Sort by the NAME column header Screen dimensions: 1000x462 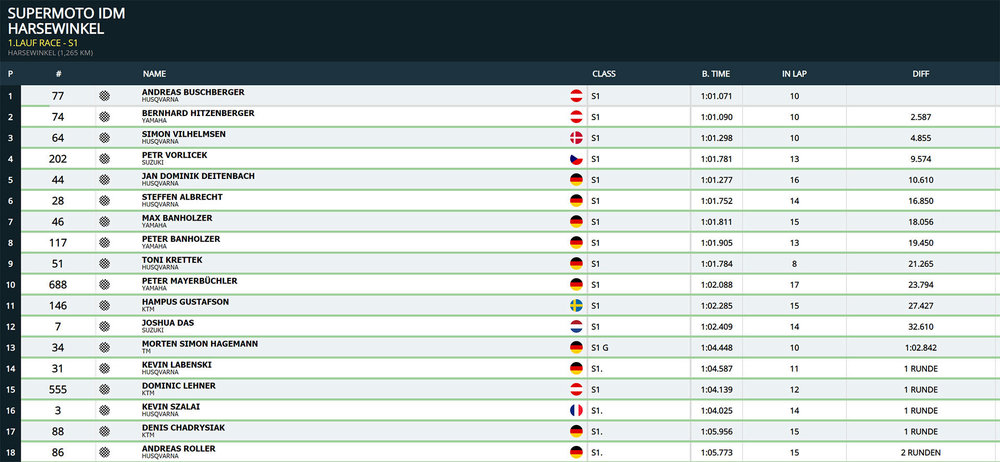154,74
